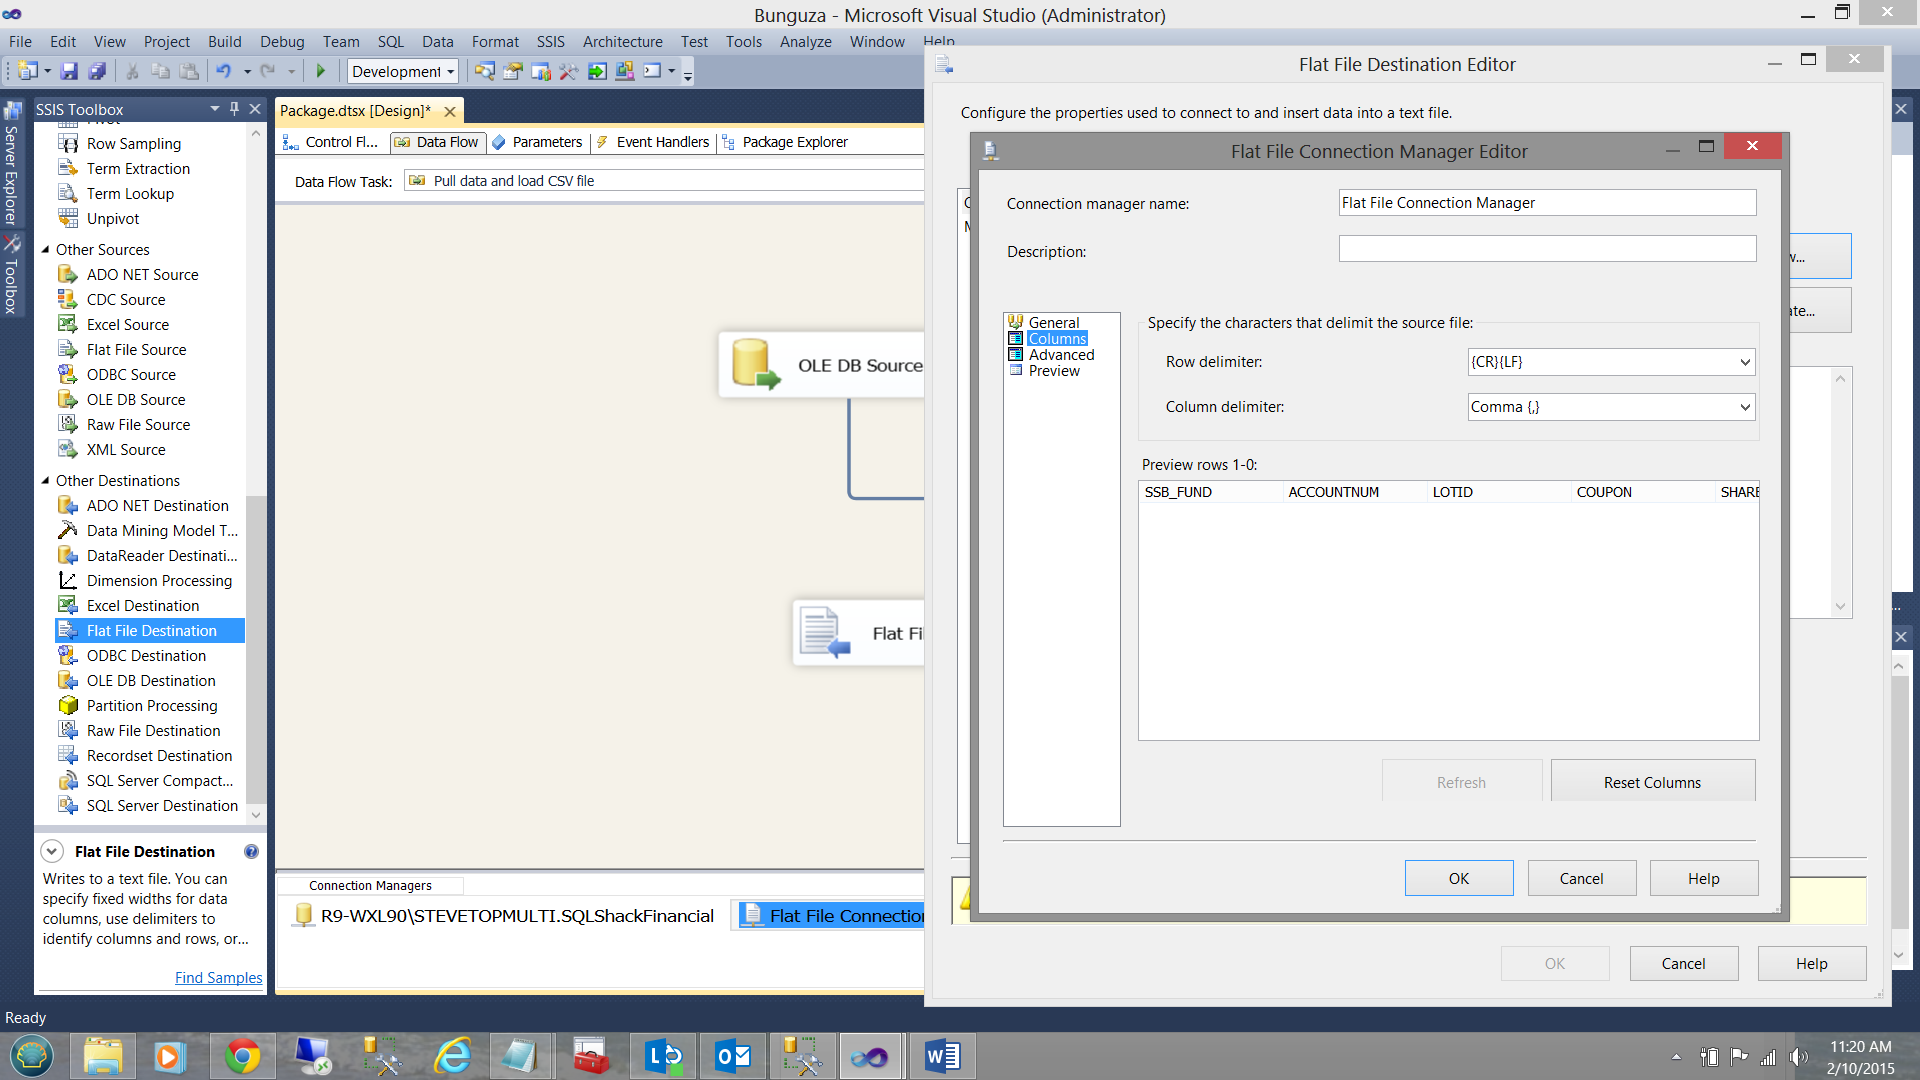Select Flat File Source in the toolbox
The width and height of the screenshot is (1920, 1080).
coord(136,349)
